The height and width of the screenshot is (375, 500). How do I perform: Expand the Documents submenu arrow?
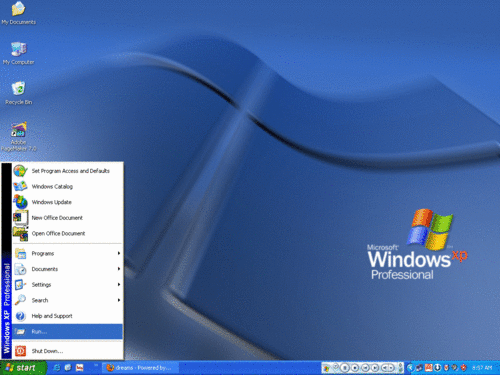(119, 269)
